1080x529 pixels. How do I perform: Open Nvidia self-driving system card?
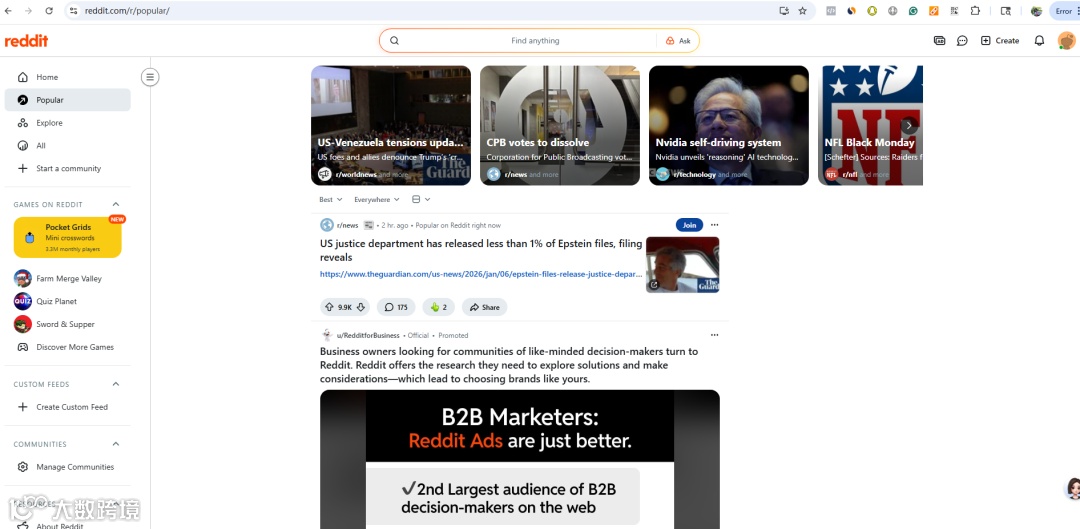point(729,125)
